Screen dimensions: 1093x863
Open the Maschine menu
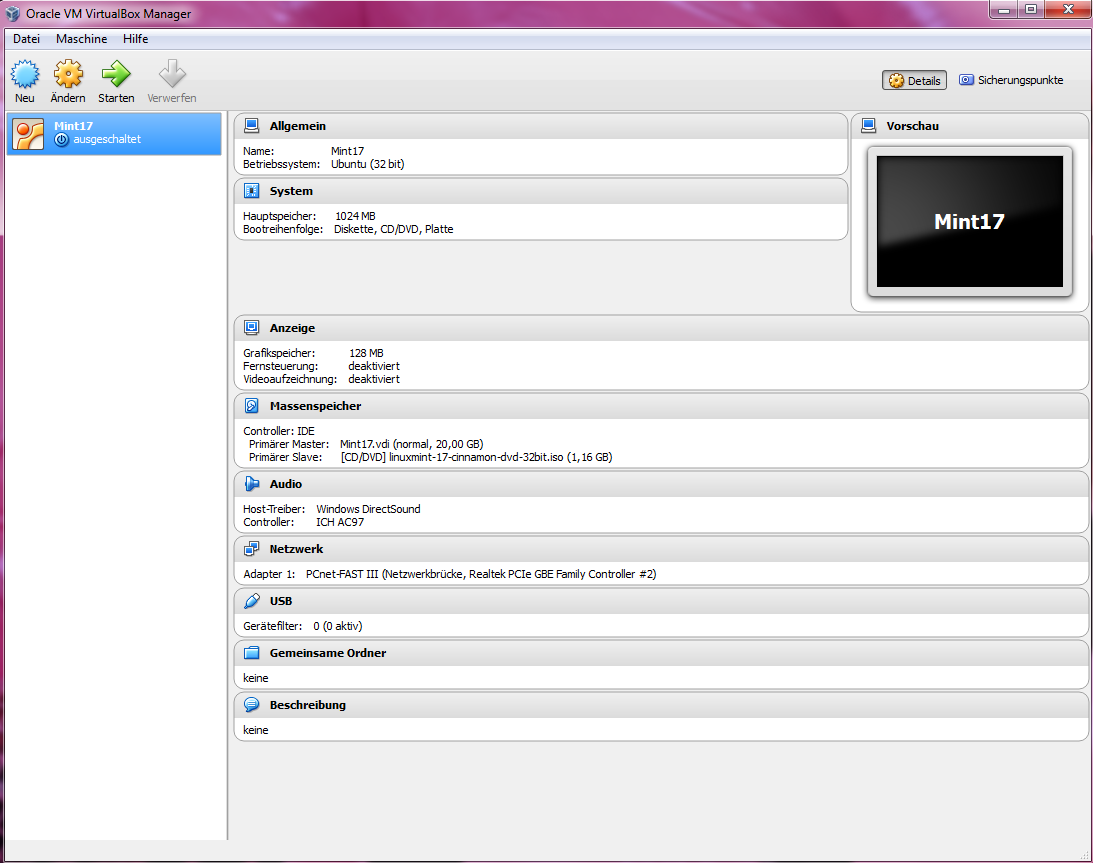point(82,39)
